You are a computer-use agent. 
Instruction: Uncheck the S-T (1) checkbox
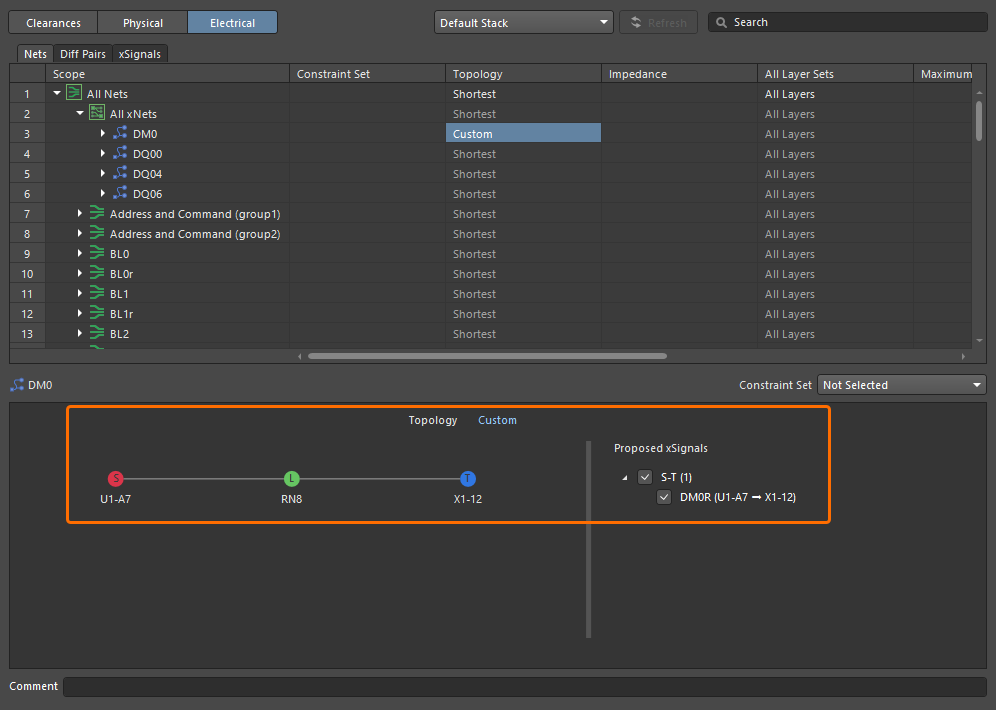tap(645, 477)
